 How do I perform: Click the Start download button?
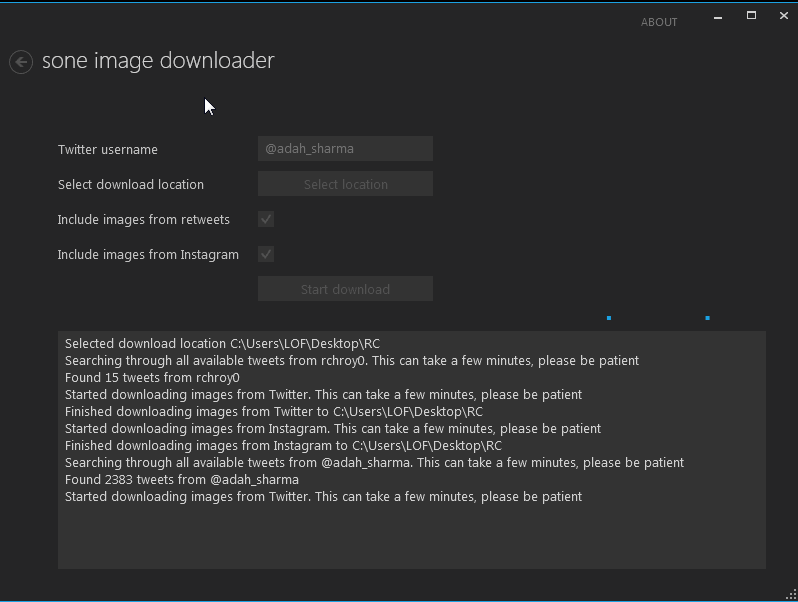[346, 289]
